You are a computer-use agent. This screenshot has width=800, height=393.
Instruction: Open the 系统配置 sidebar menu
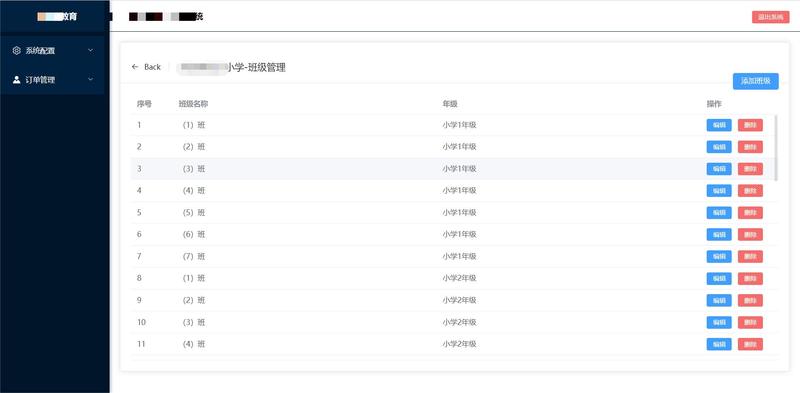(x=52, y=51)
